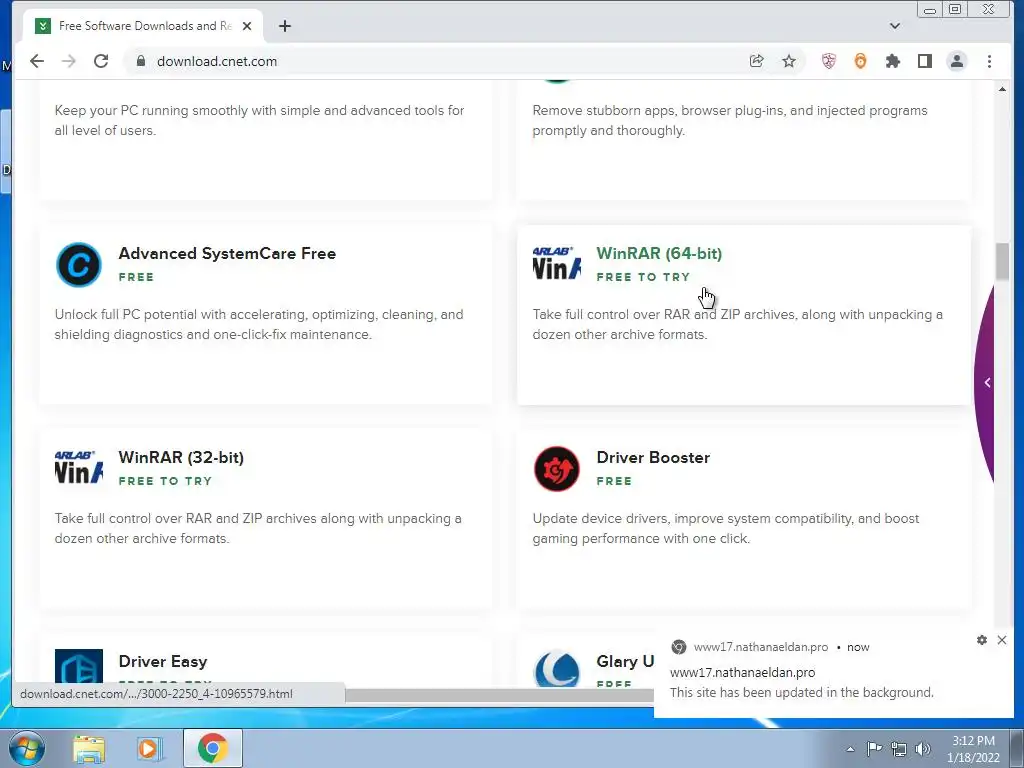
Task: Open the network tray icon
Action: pyautogui.click(x=899, y=748)
